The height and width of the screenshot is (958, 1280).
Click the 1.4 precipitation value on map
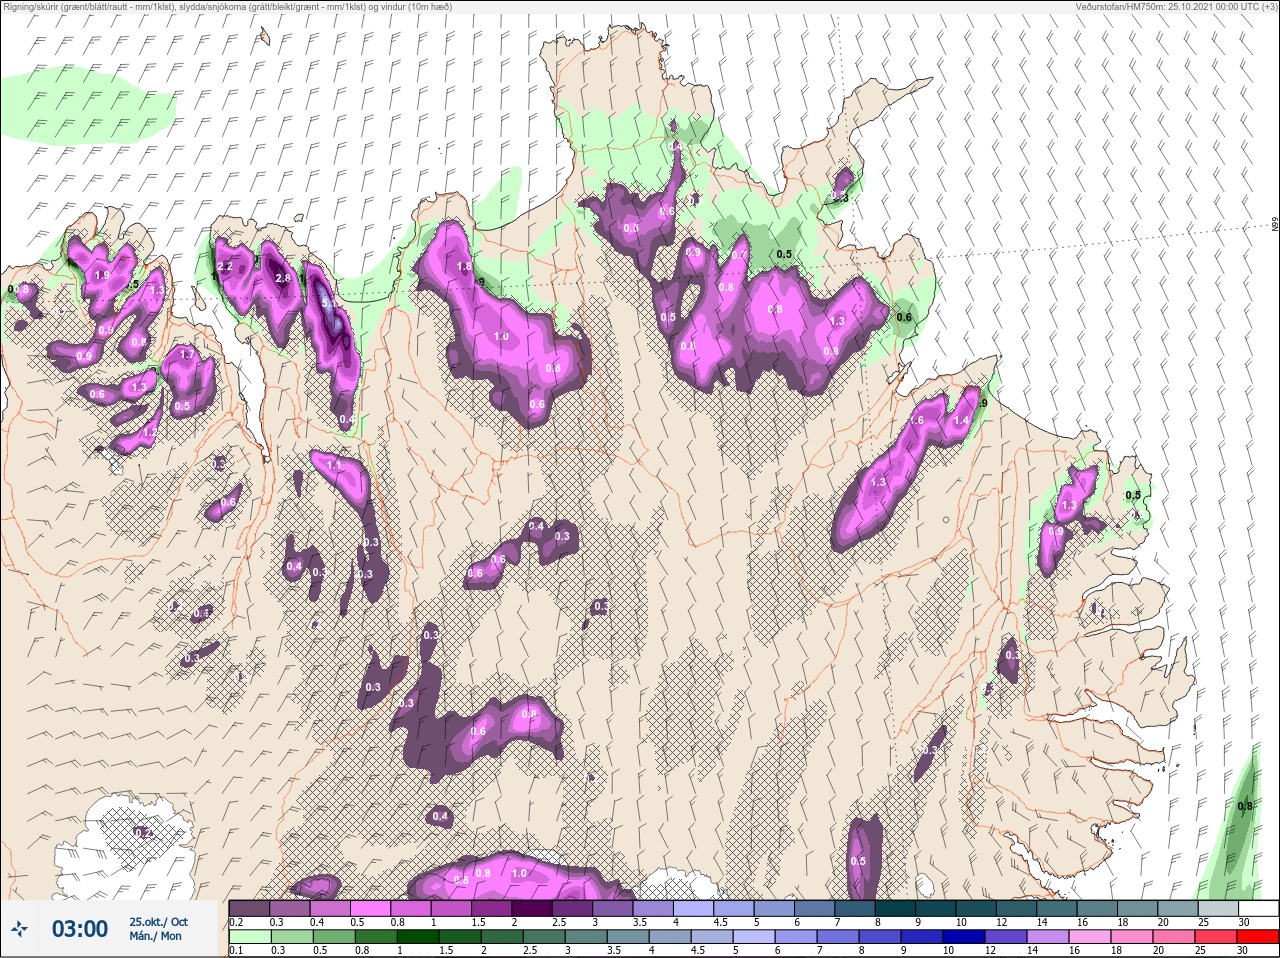961,421
